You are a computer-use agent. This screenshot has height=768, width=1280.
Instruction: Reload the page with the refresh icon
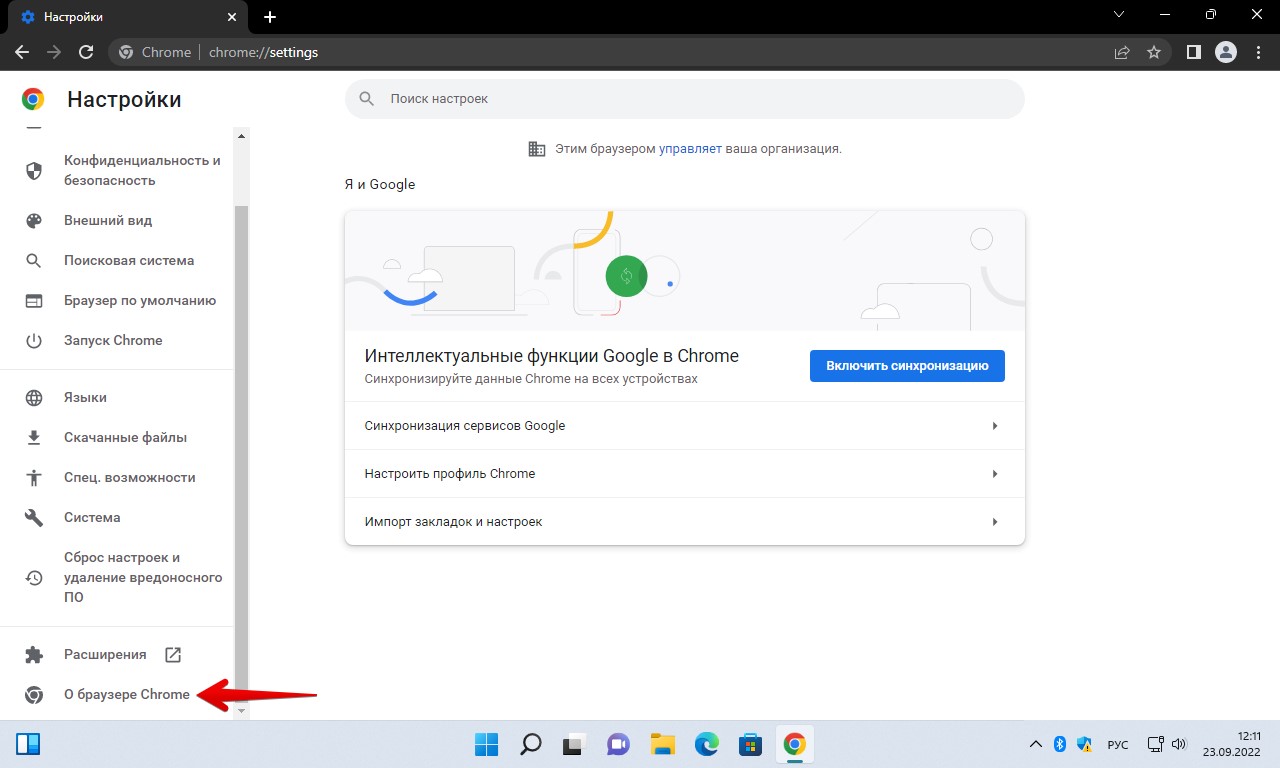click(86, 52)
